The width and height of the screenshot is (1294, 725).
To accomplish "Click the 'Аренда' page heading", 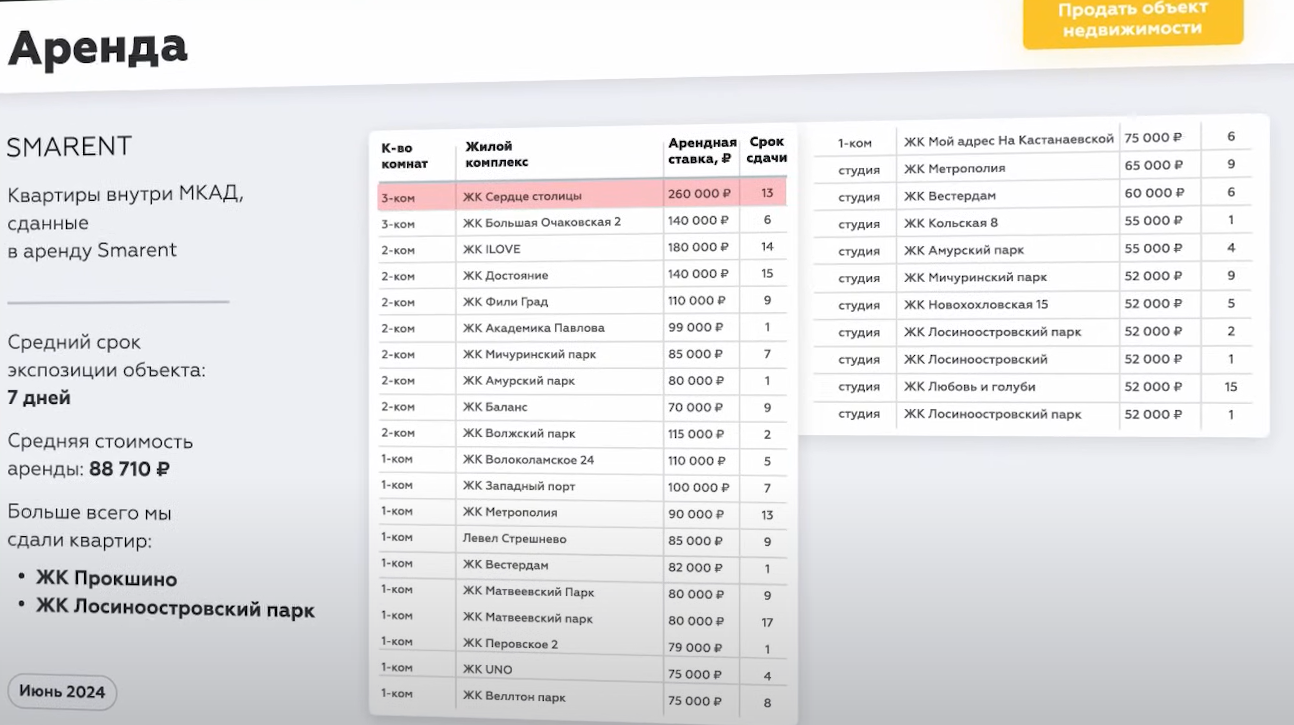I will click(98, 47).
